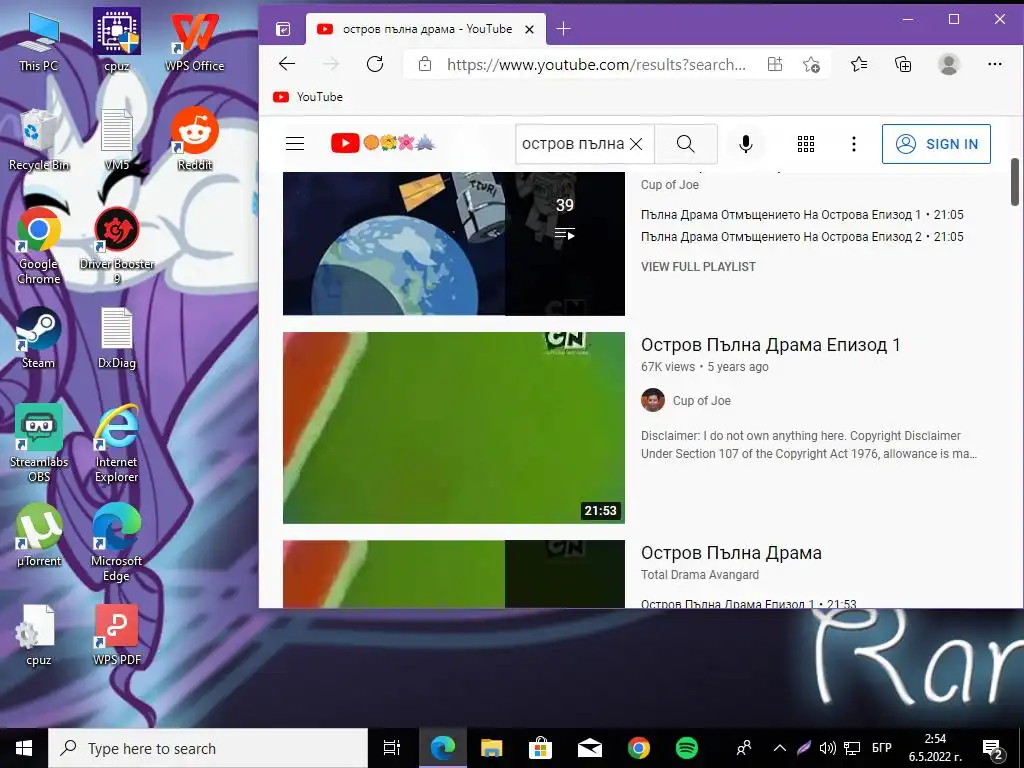Image resolution: width=1024 pixels, height=768 pixels.
Task: Open This PC desktop icon
Action: [x=39, y=40]
